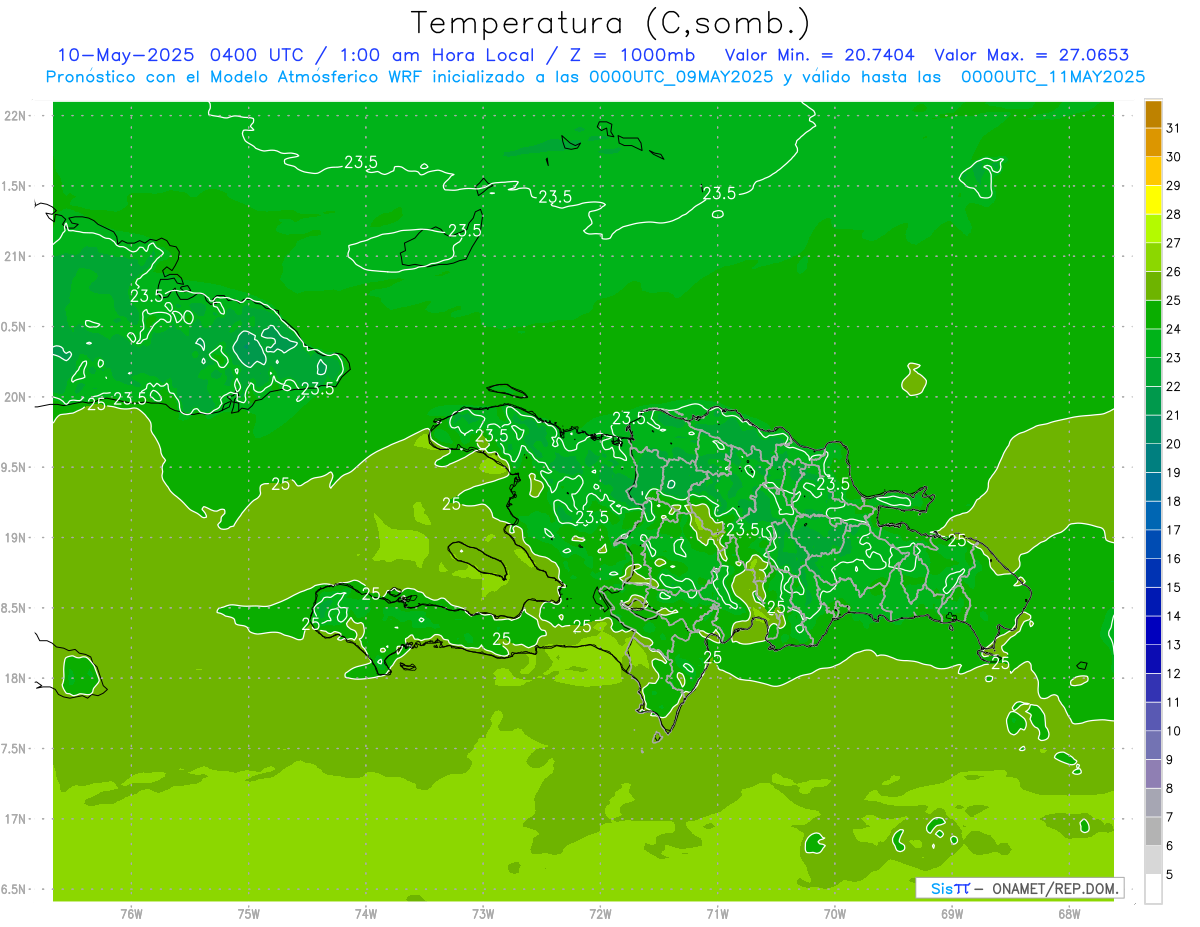Click the color bar label "27"
The height and width of the screenshot is (927, 1200).
pyautogui.click(x=1174, y=243)
